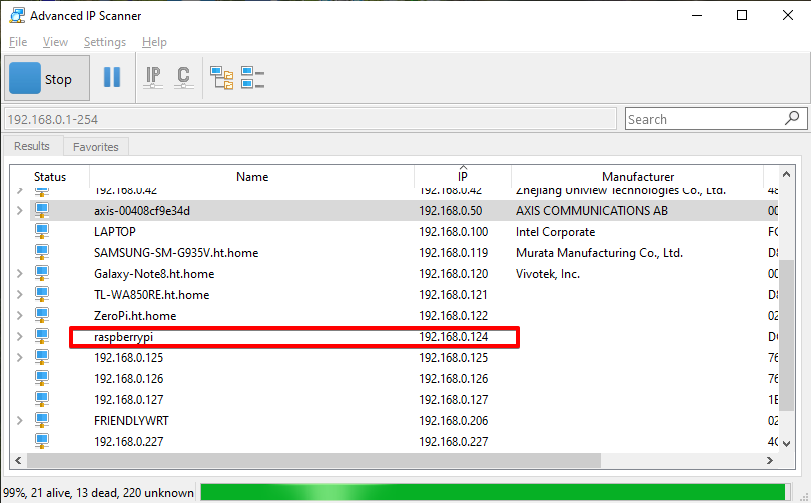
Task: Expand the axis-00408cf9e34d row
Action: click(x=20, y=211)
